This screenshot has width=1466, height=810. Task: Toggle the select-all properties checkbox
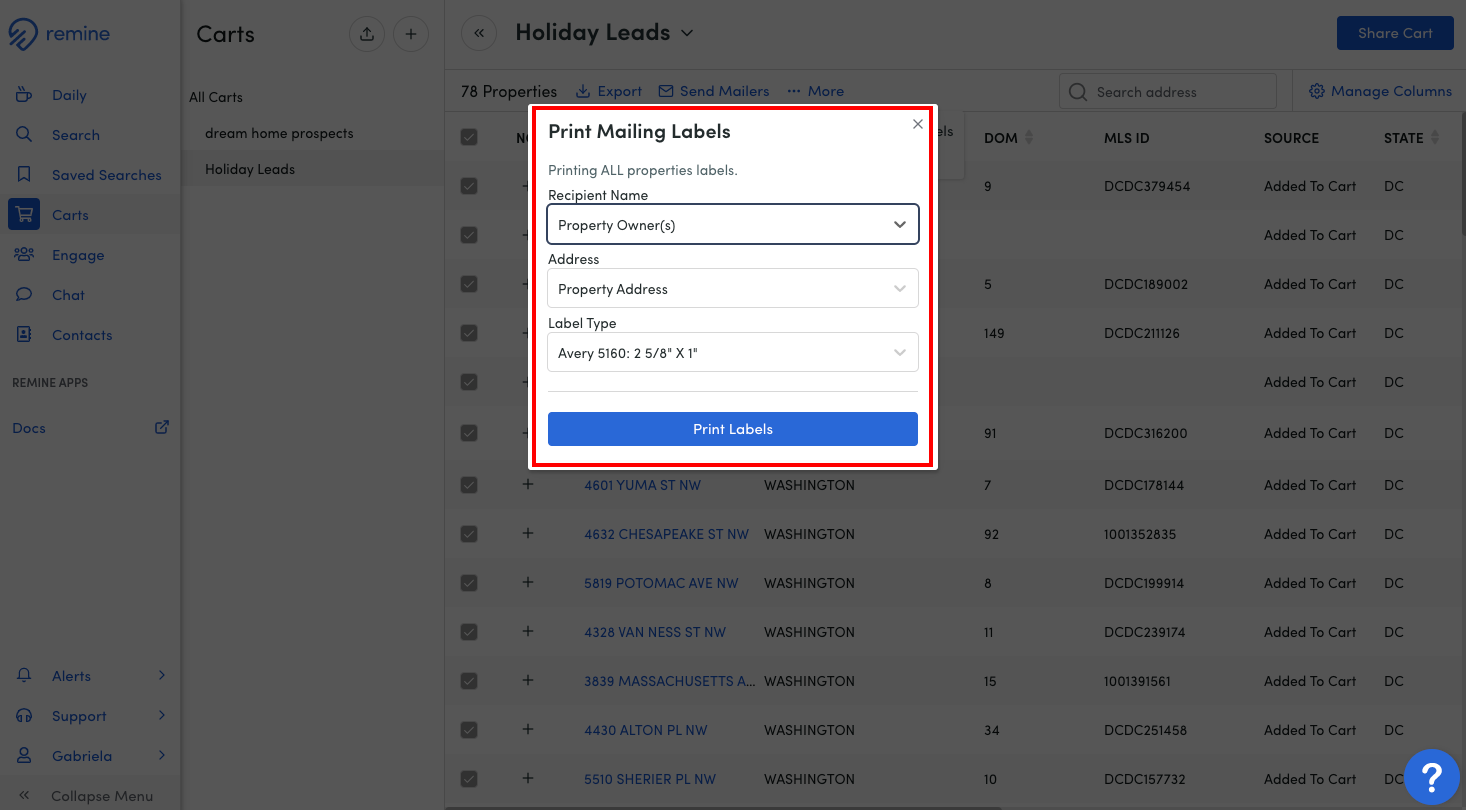[x=469, y=137]
